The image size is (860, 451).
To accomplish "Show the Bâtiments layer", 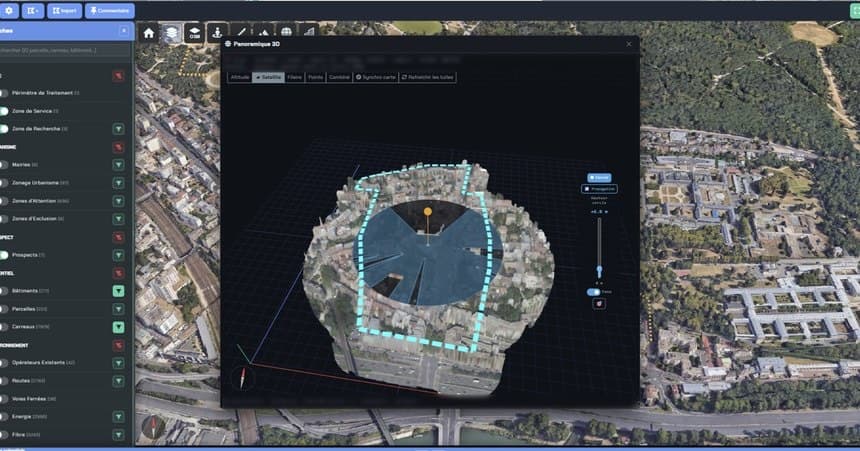I will 3,291.
